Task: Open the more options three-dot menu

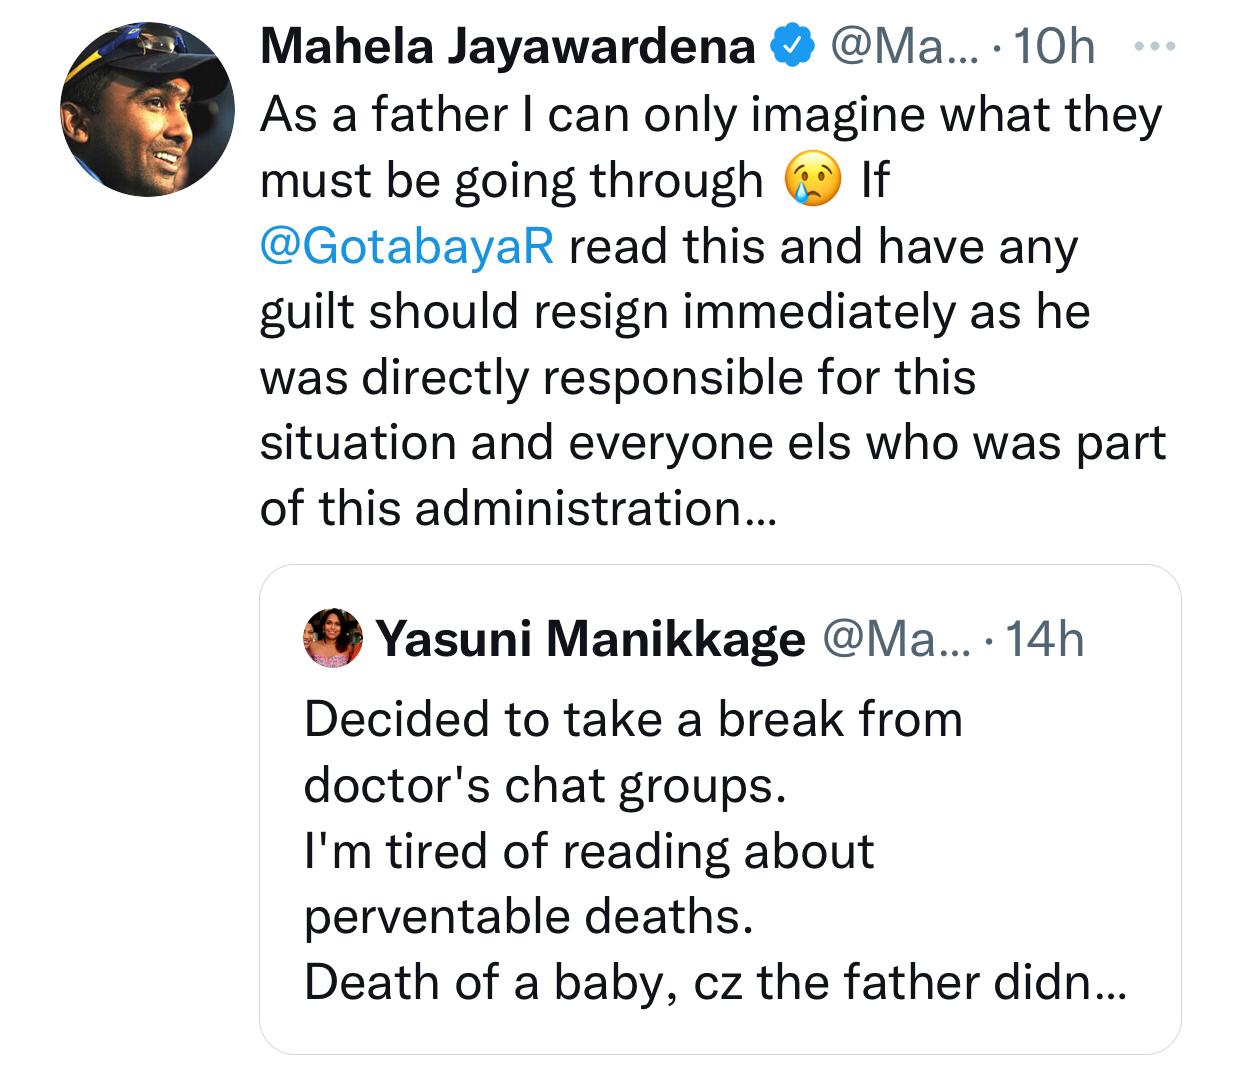Action: (x=1160, y=47)
